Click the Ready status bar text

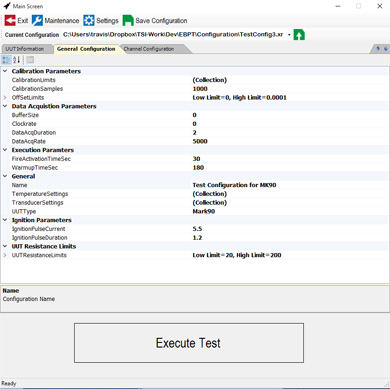pos(9,383)
